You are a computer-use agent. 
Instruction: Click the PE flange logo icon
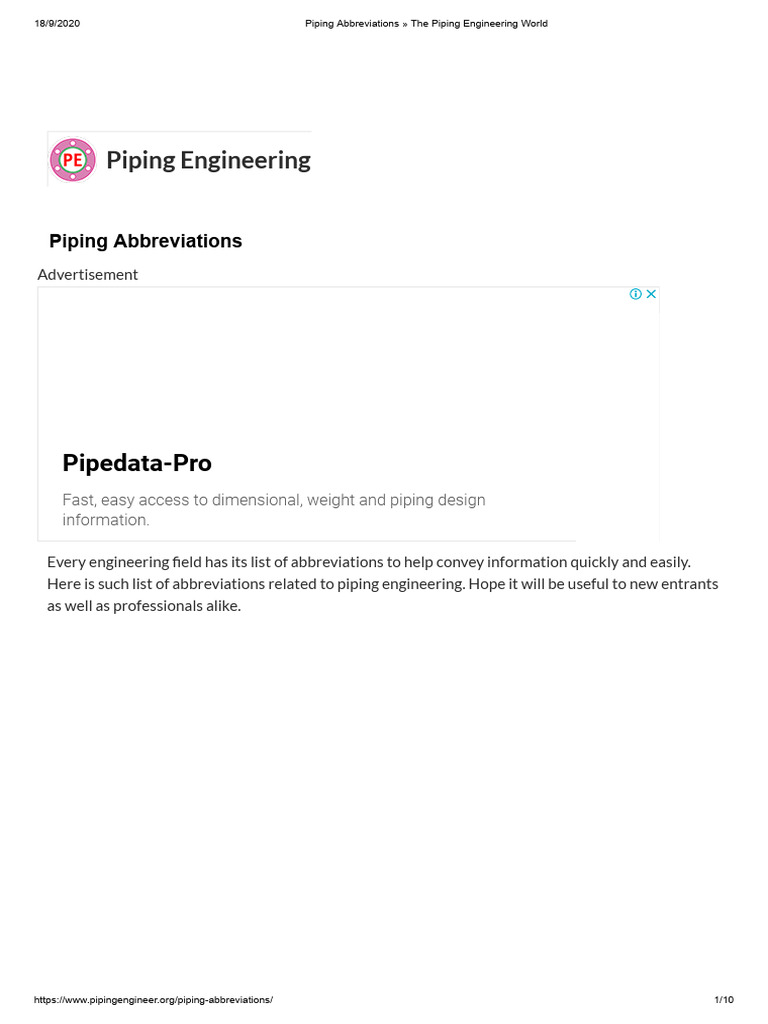coord(72,160)
